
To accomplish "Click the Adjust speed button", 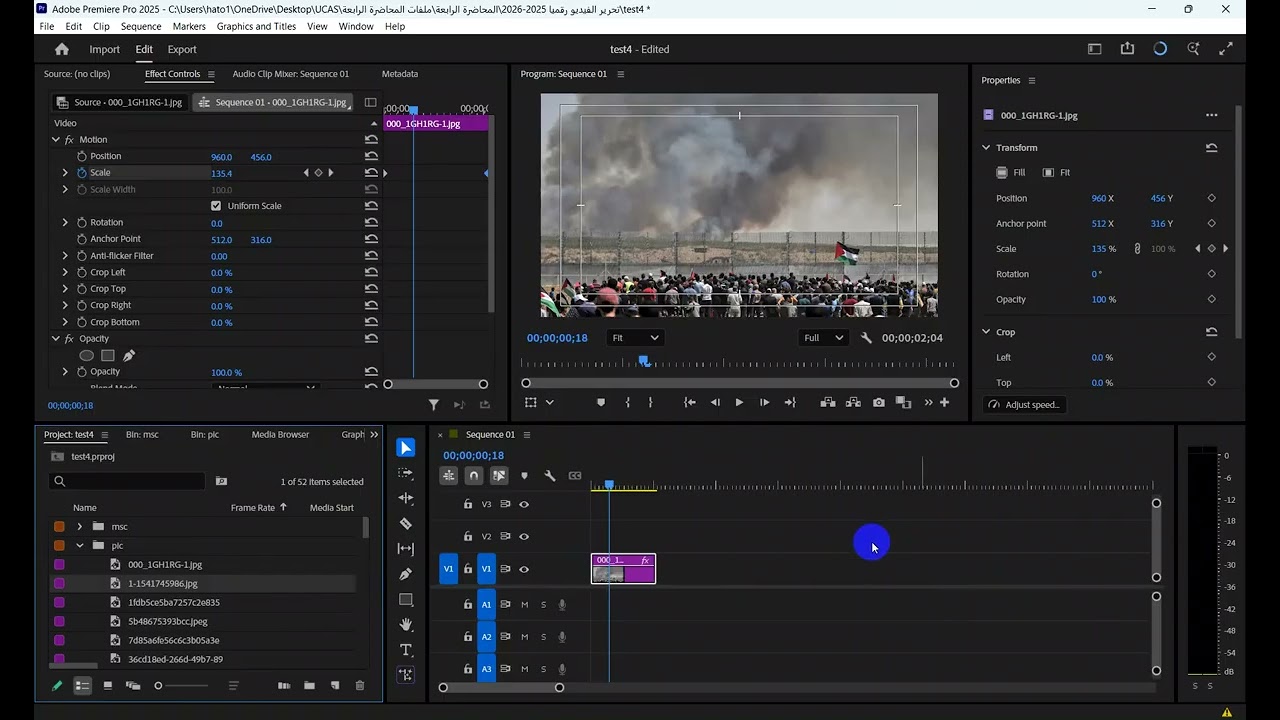I will [x=1024, y=405].
